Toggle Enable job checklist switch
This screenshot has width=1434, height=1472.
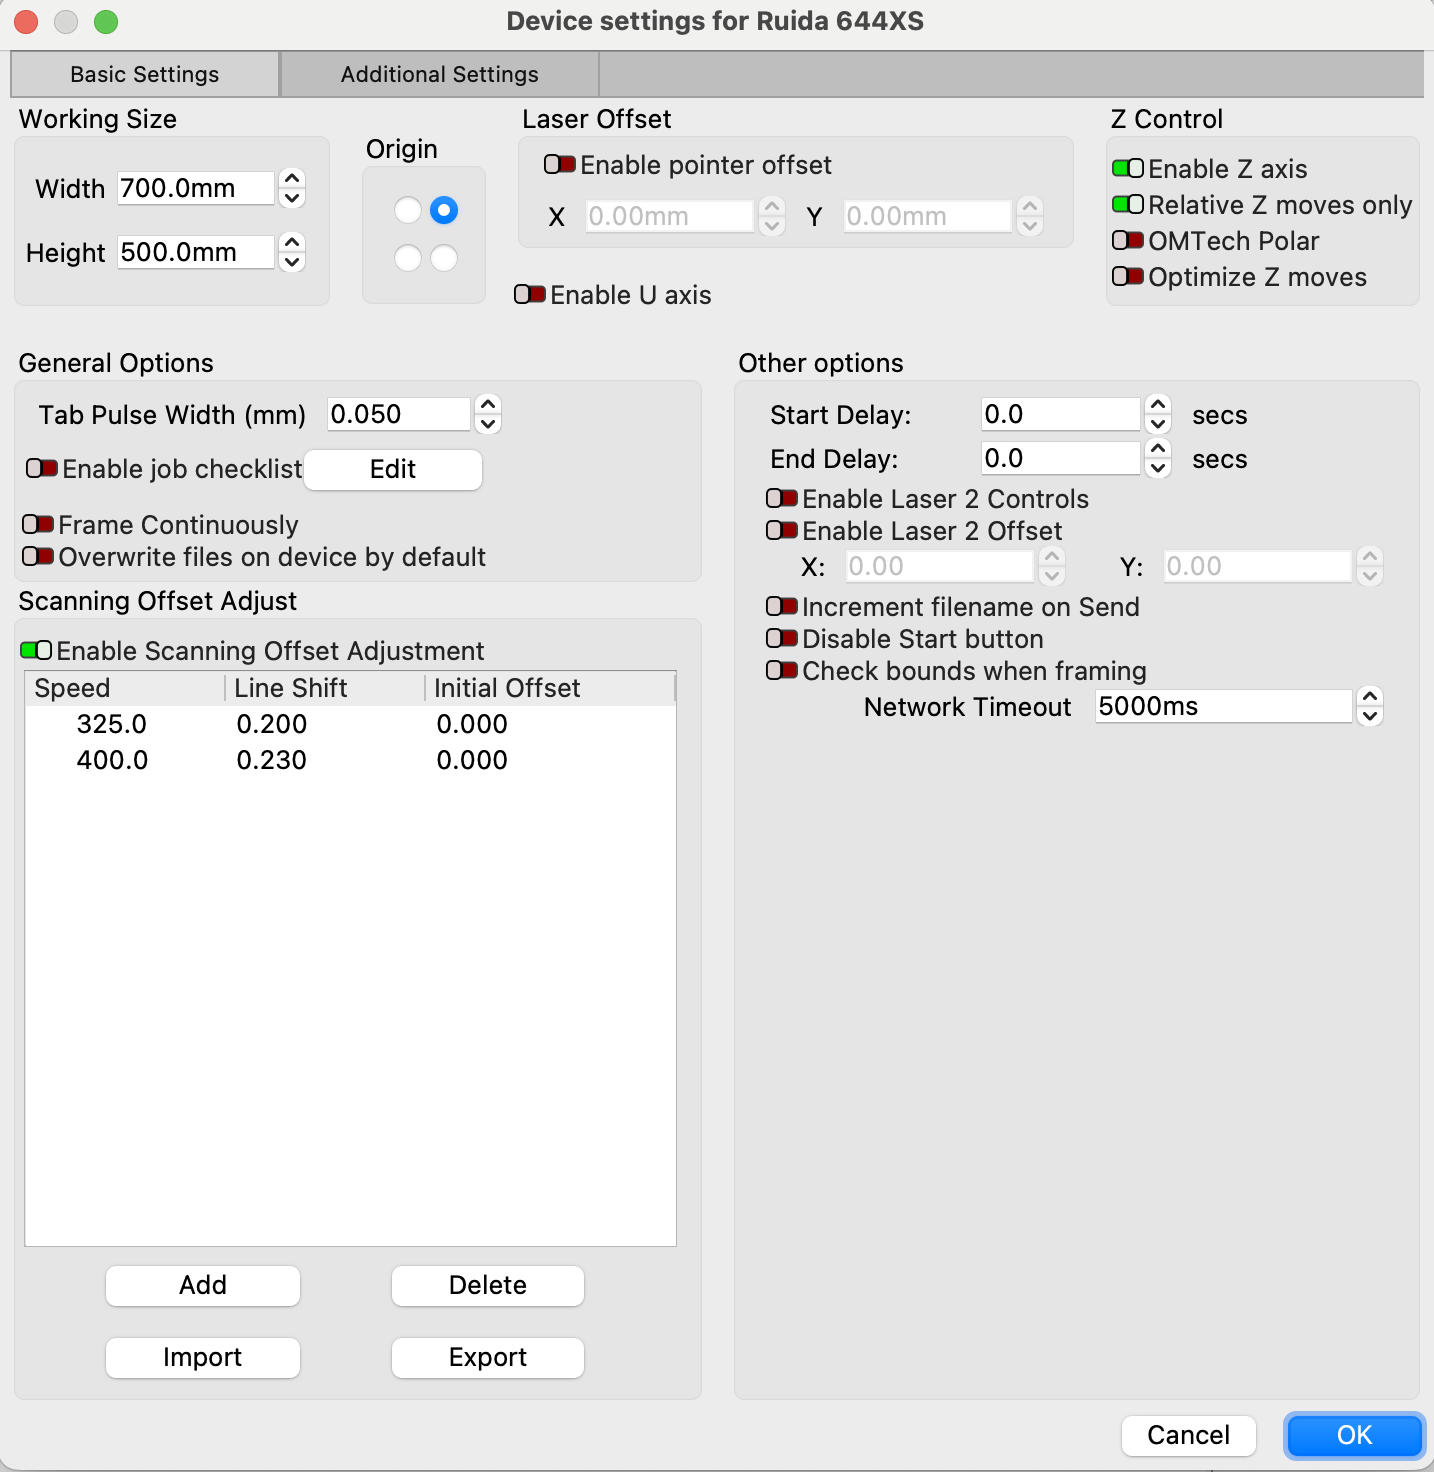[x=42, y=468]
